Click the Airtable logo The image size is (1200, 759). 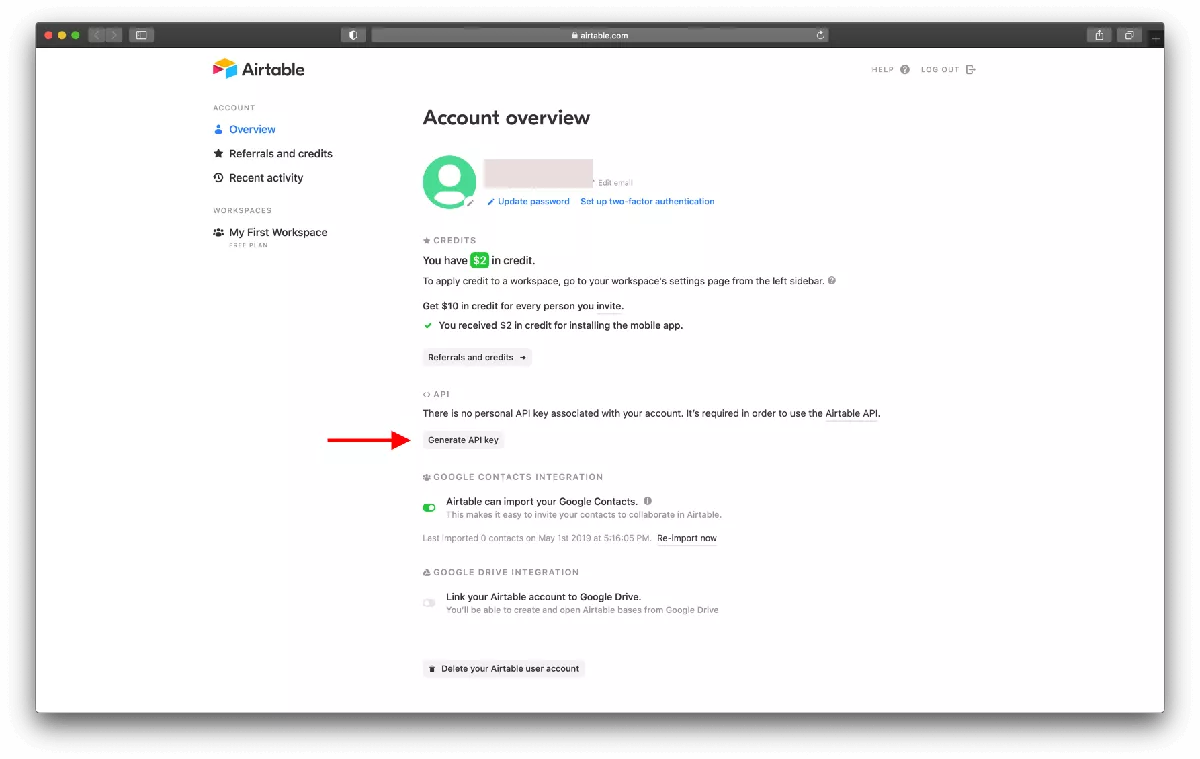[x=258, y=69]
